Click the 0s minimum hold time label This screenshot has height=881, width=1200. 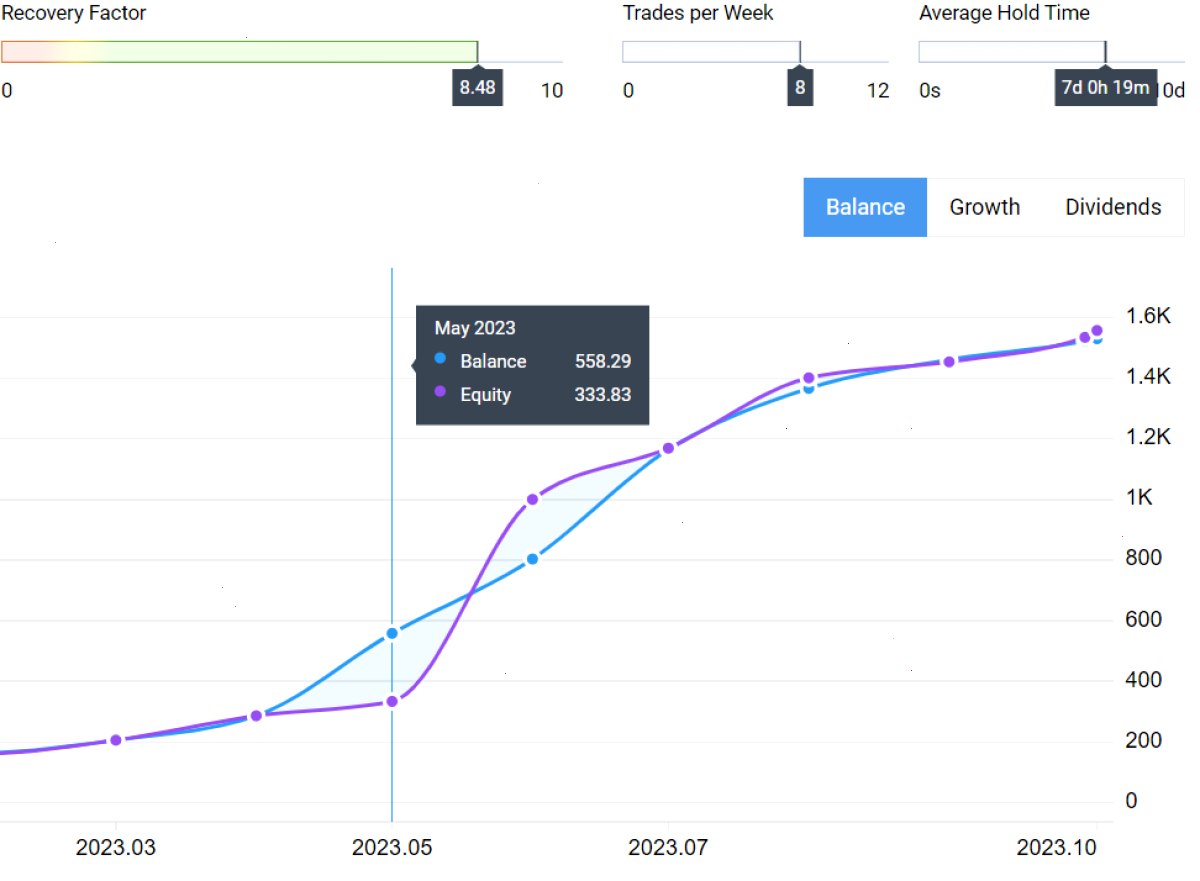point(930,91)
